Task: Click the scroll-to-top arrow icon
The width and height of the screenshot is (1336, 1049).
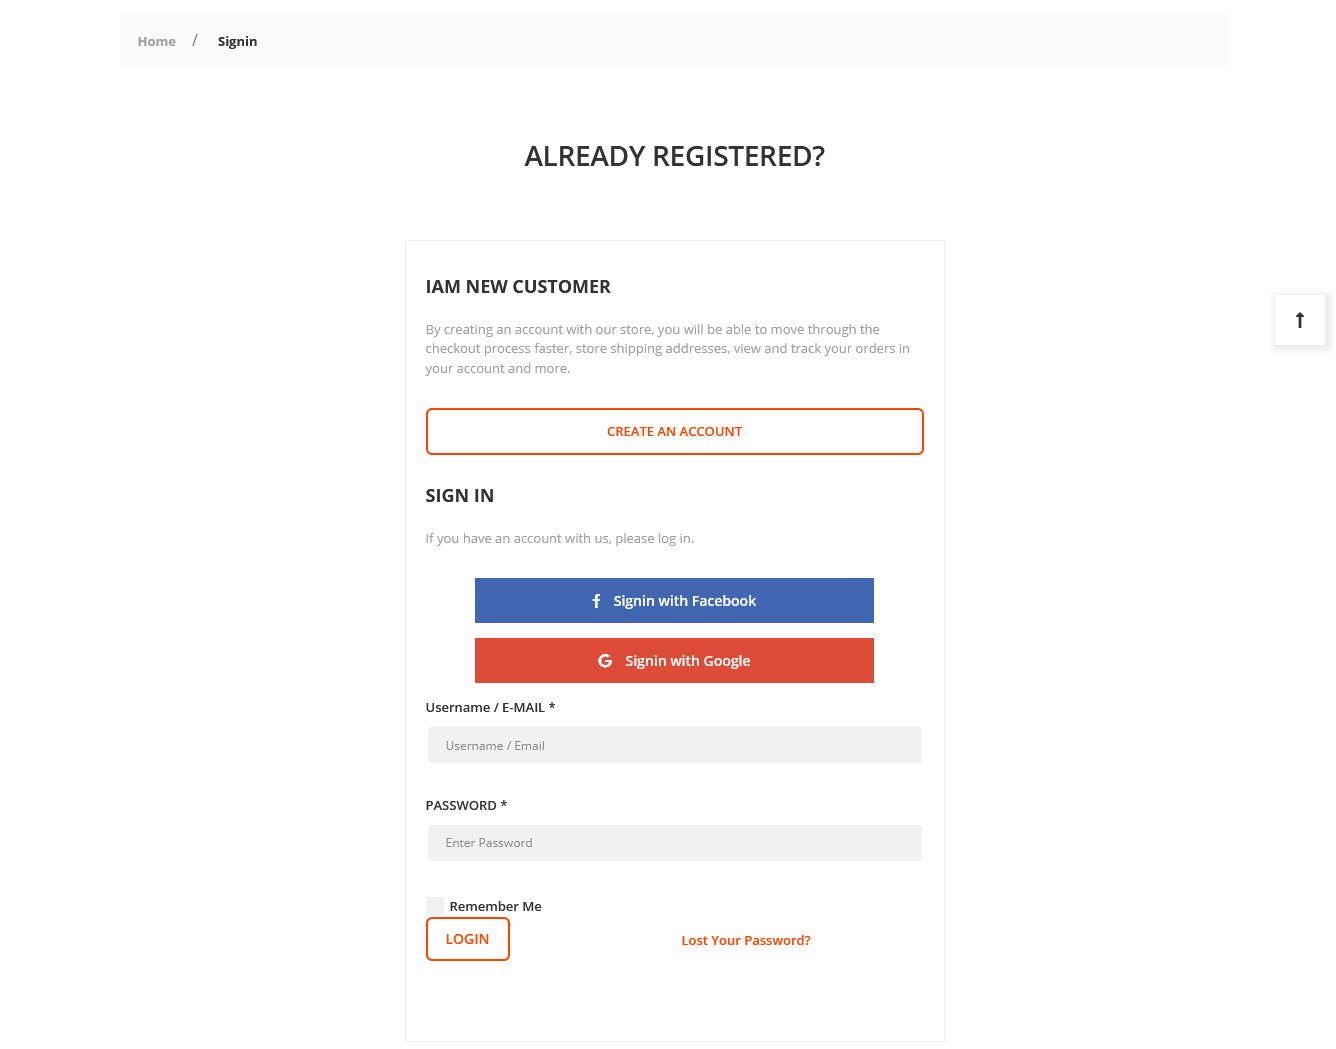Action: click(1299, 320)
